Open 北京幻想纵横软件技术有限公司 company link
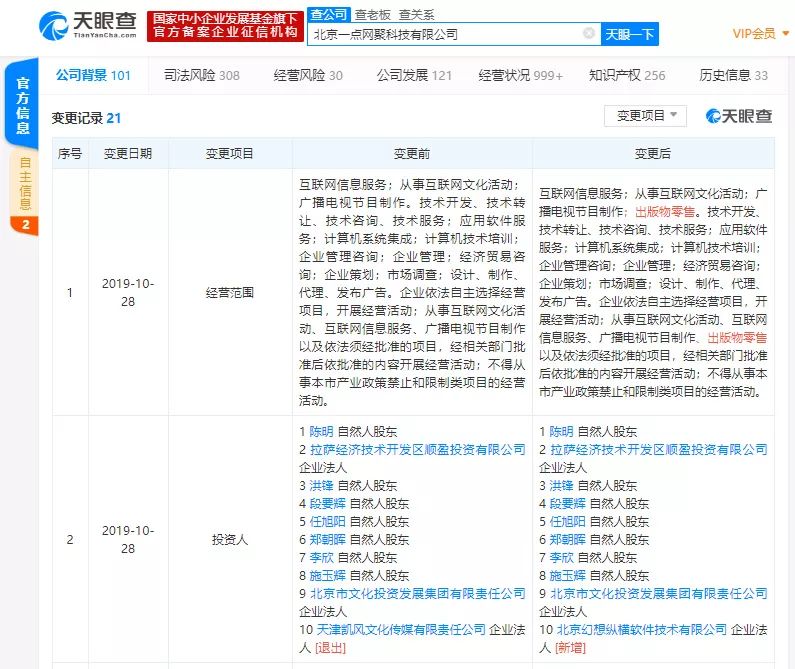795x669 pixels. 639,629
